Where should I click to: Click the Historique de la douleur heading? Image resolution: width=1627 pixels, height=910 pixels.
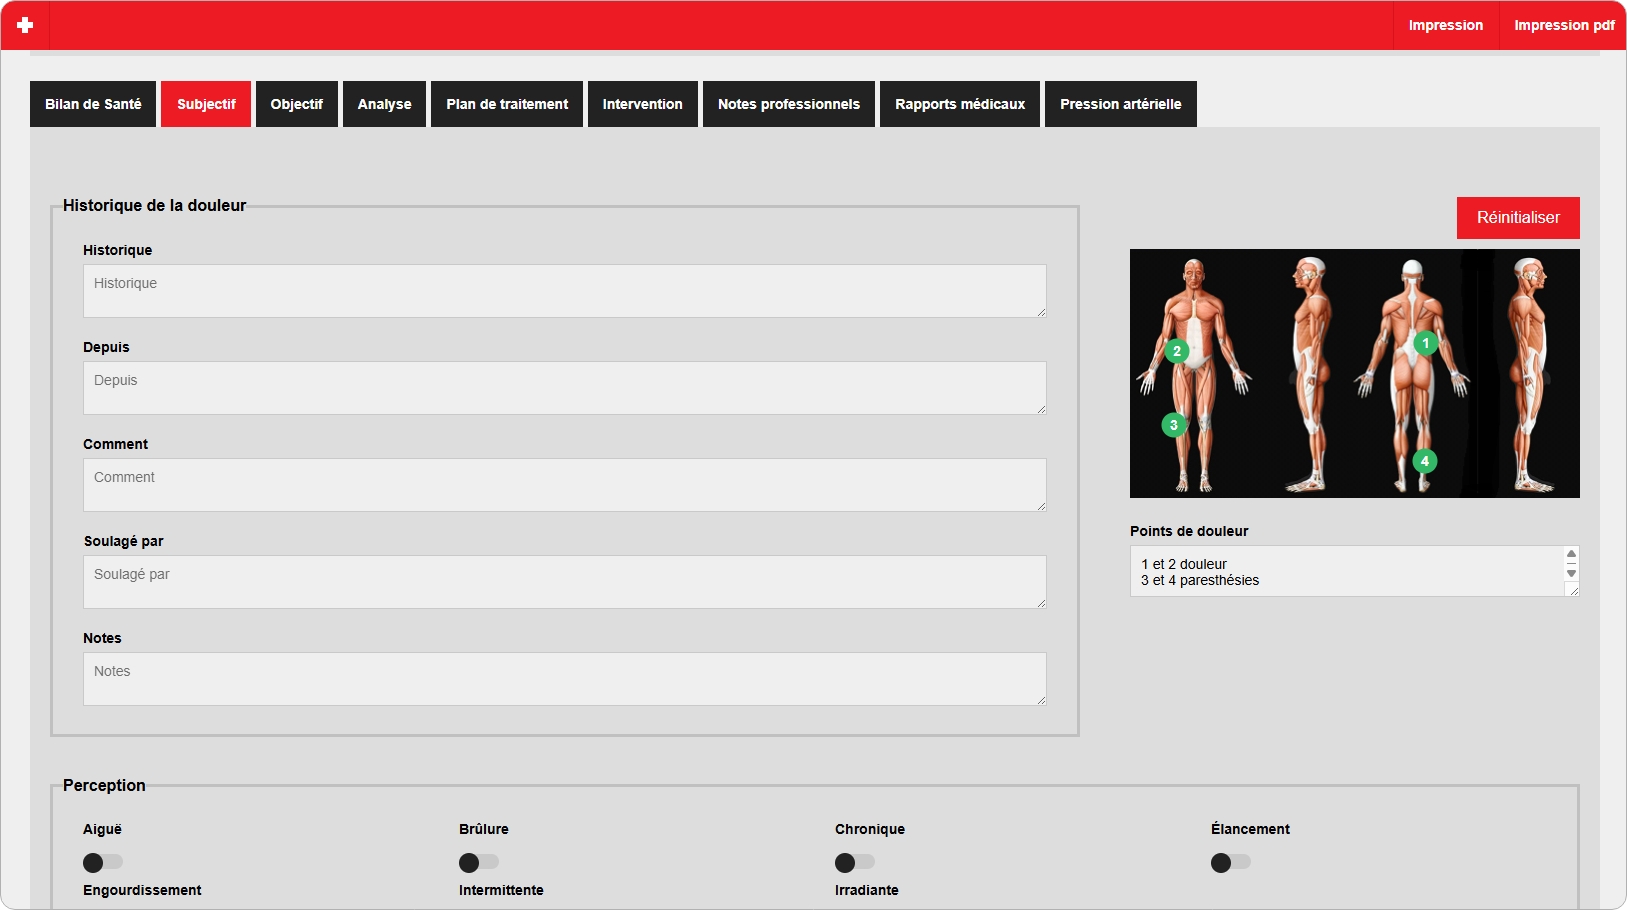(154, 205)
